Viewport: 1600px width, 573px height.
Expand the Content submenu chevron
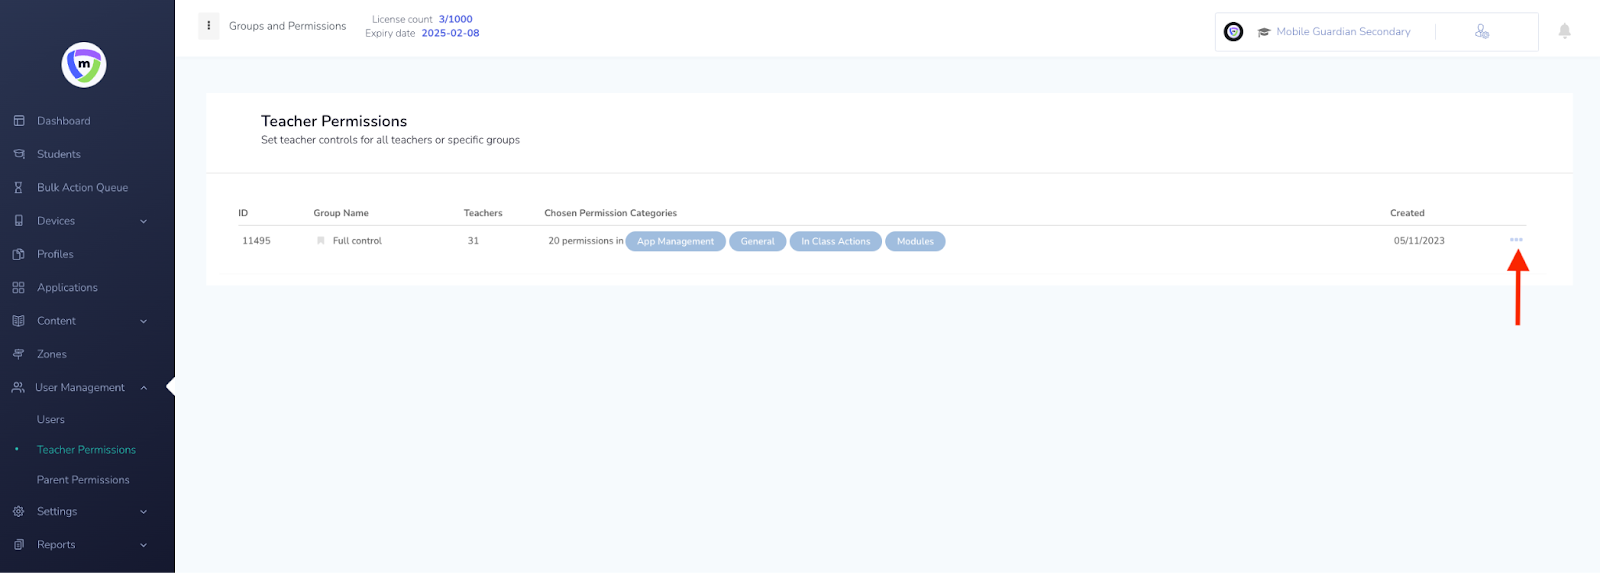[143, 321]
